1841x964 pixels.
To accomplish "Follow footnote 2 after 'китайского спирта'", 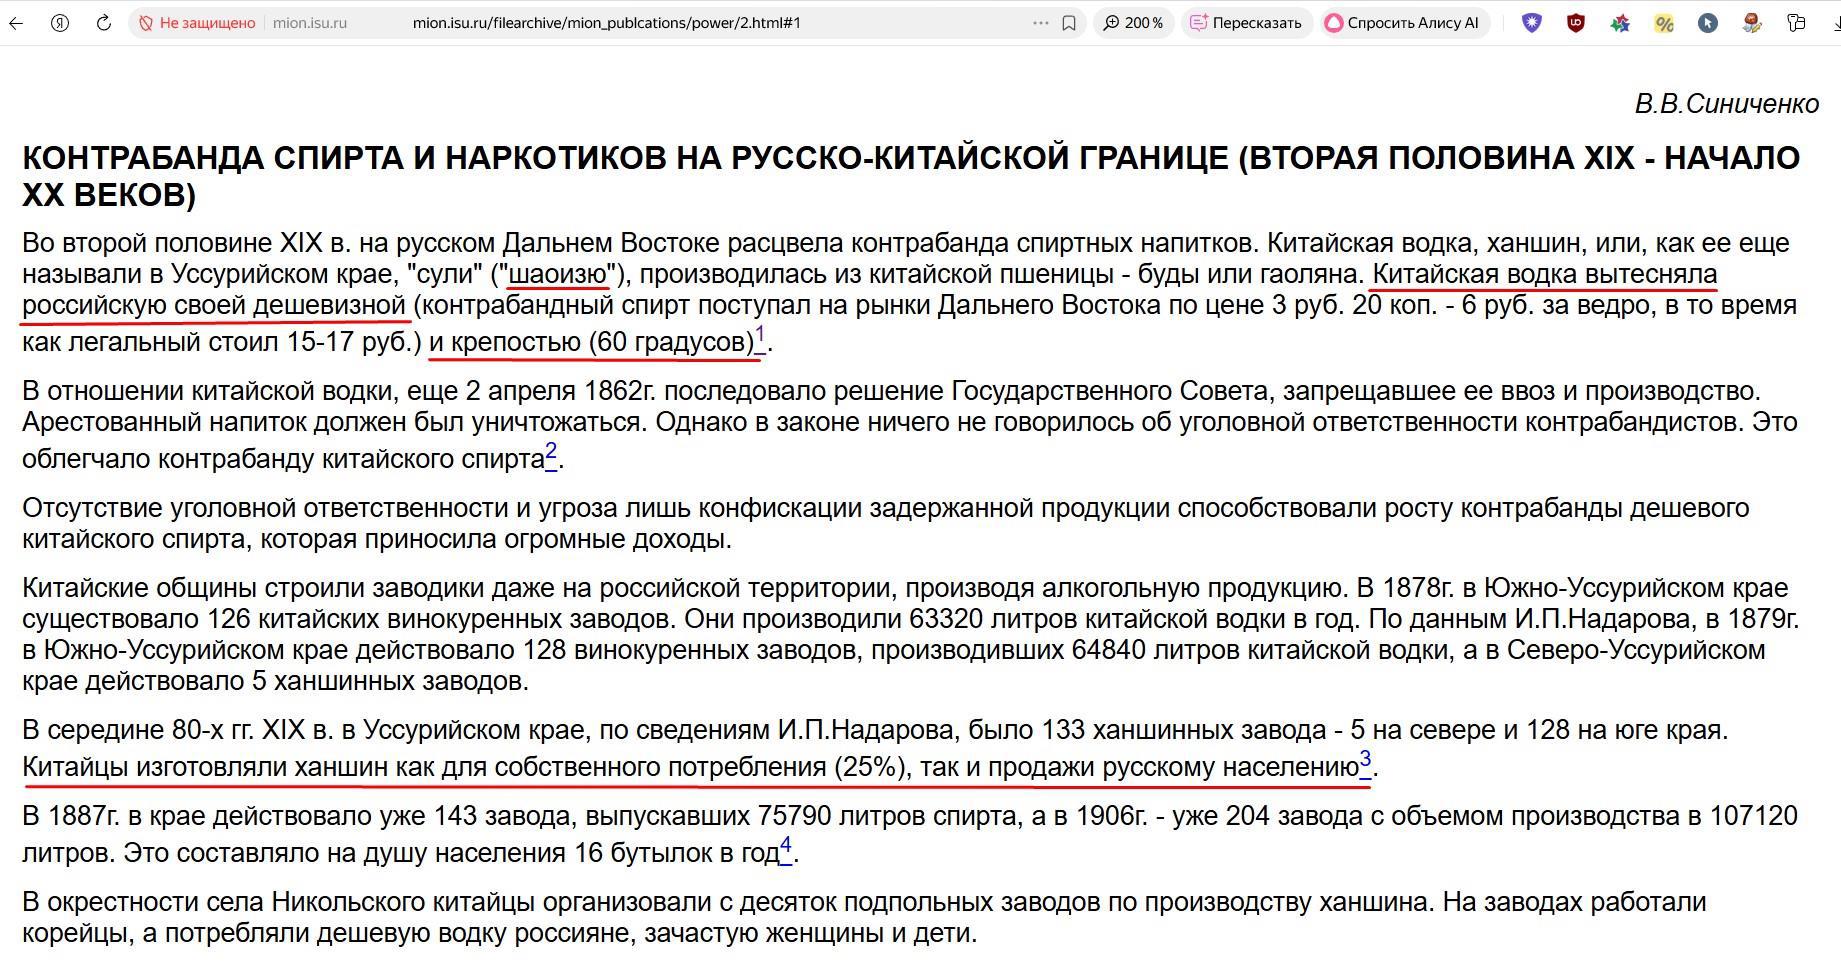I will point(550,453).
